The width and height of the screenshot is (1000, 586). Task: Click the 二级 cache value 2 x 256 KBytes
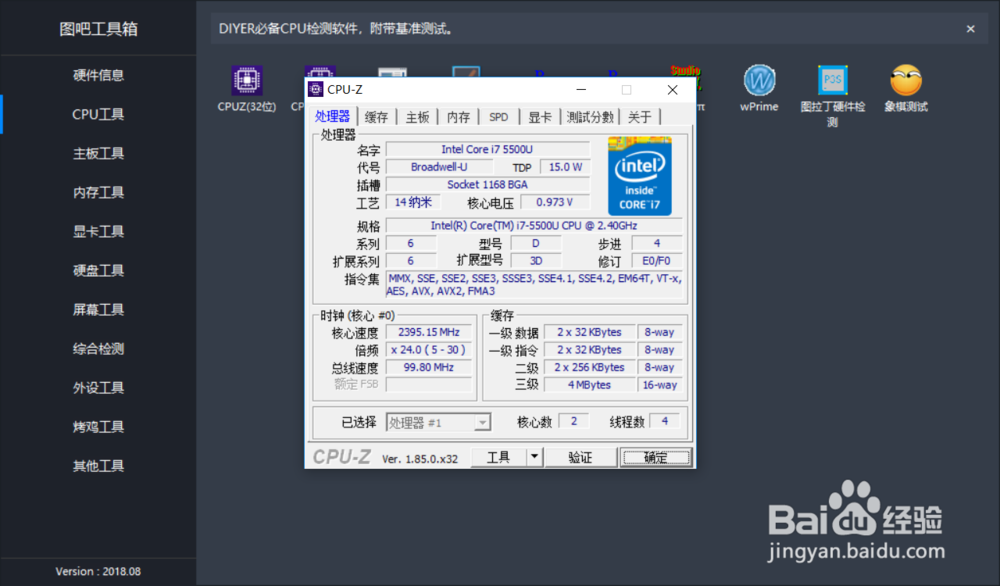pos(589,367)
